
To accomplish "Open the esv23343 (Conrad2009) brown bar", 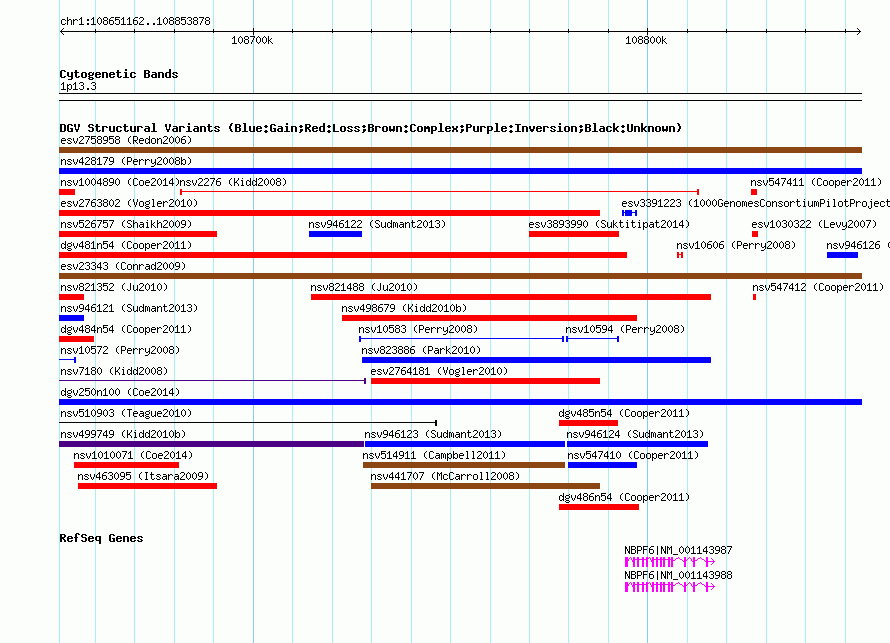I will tap(460, 276).
